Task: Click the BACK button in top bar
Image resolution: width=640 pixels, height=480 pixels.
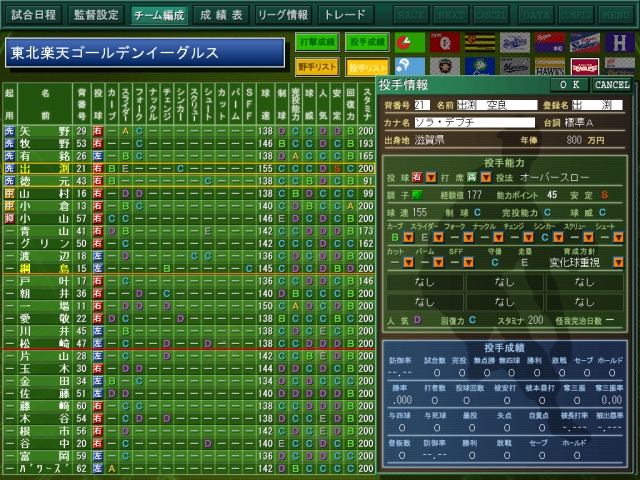Action: 411,15
